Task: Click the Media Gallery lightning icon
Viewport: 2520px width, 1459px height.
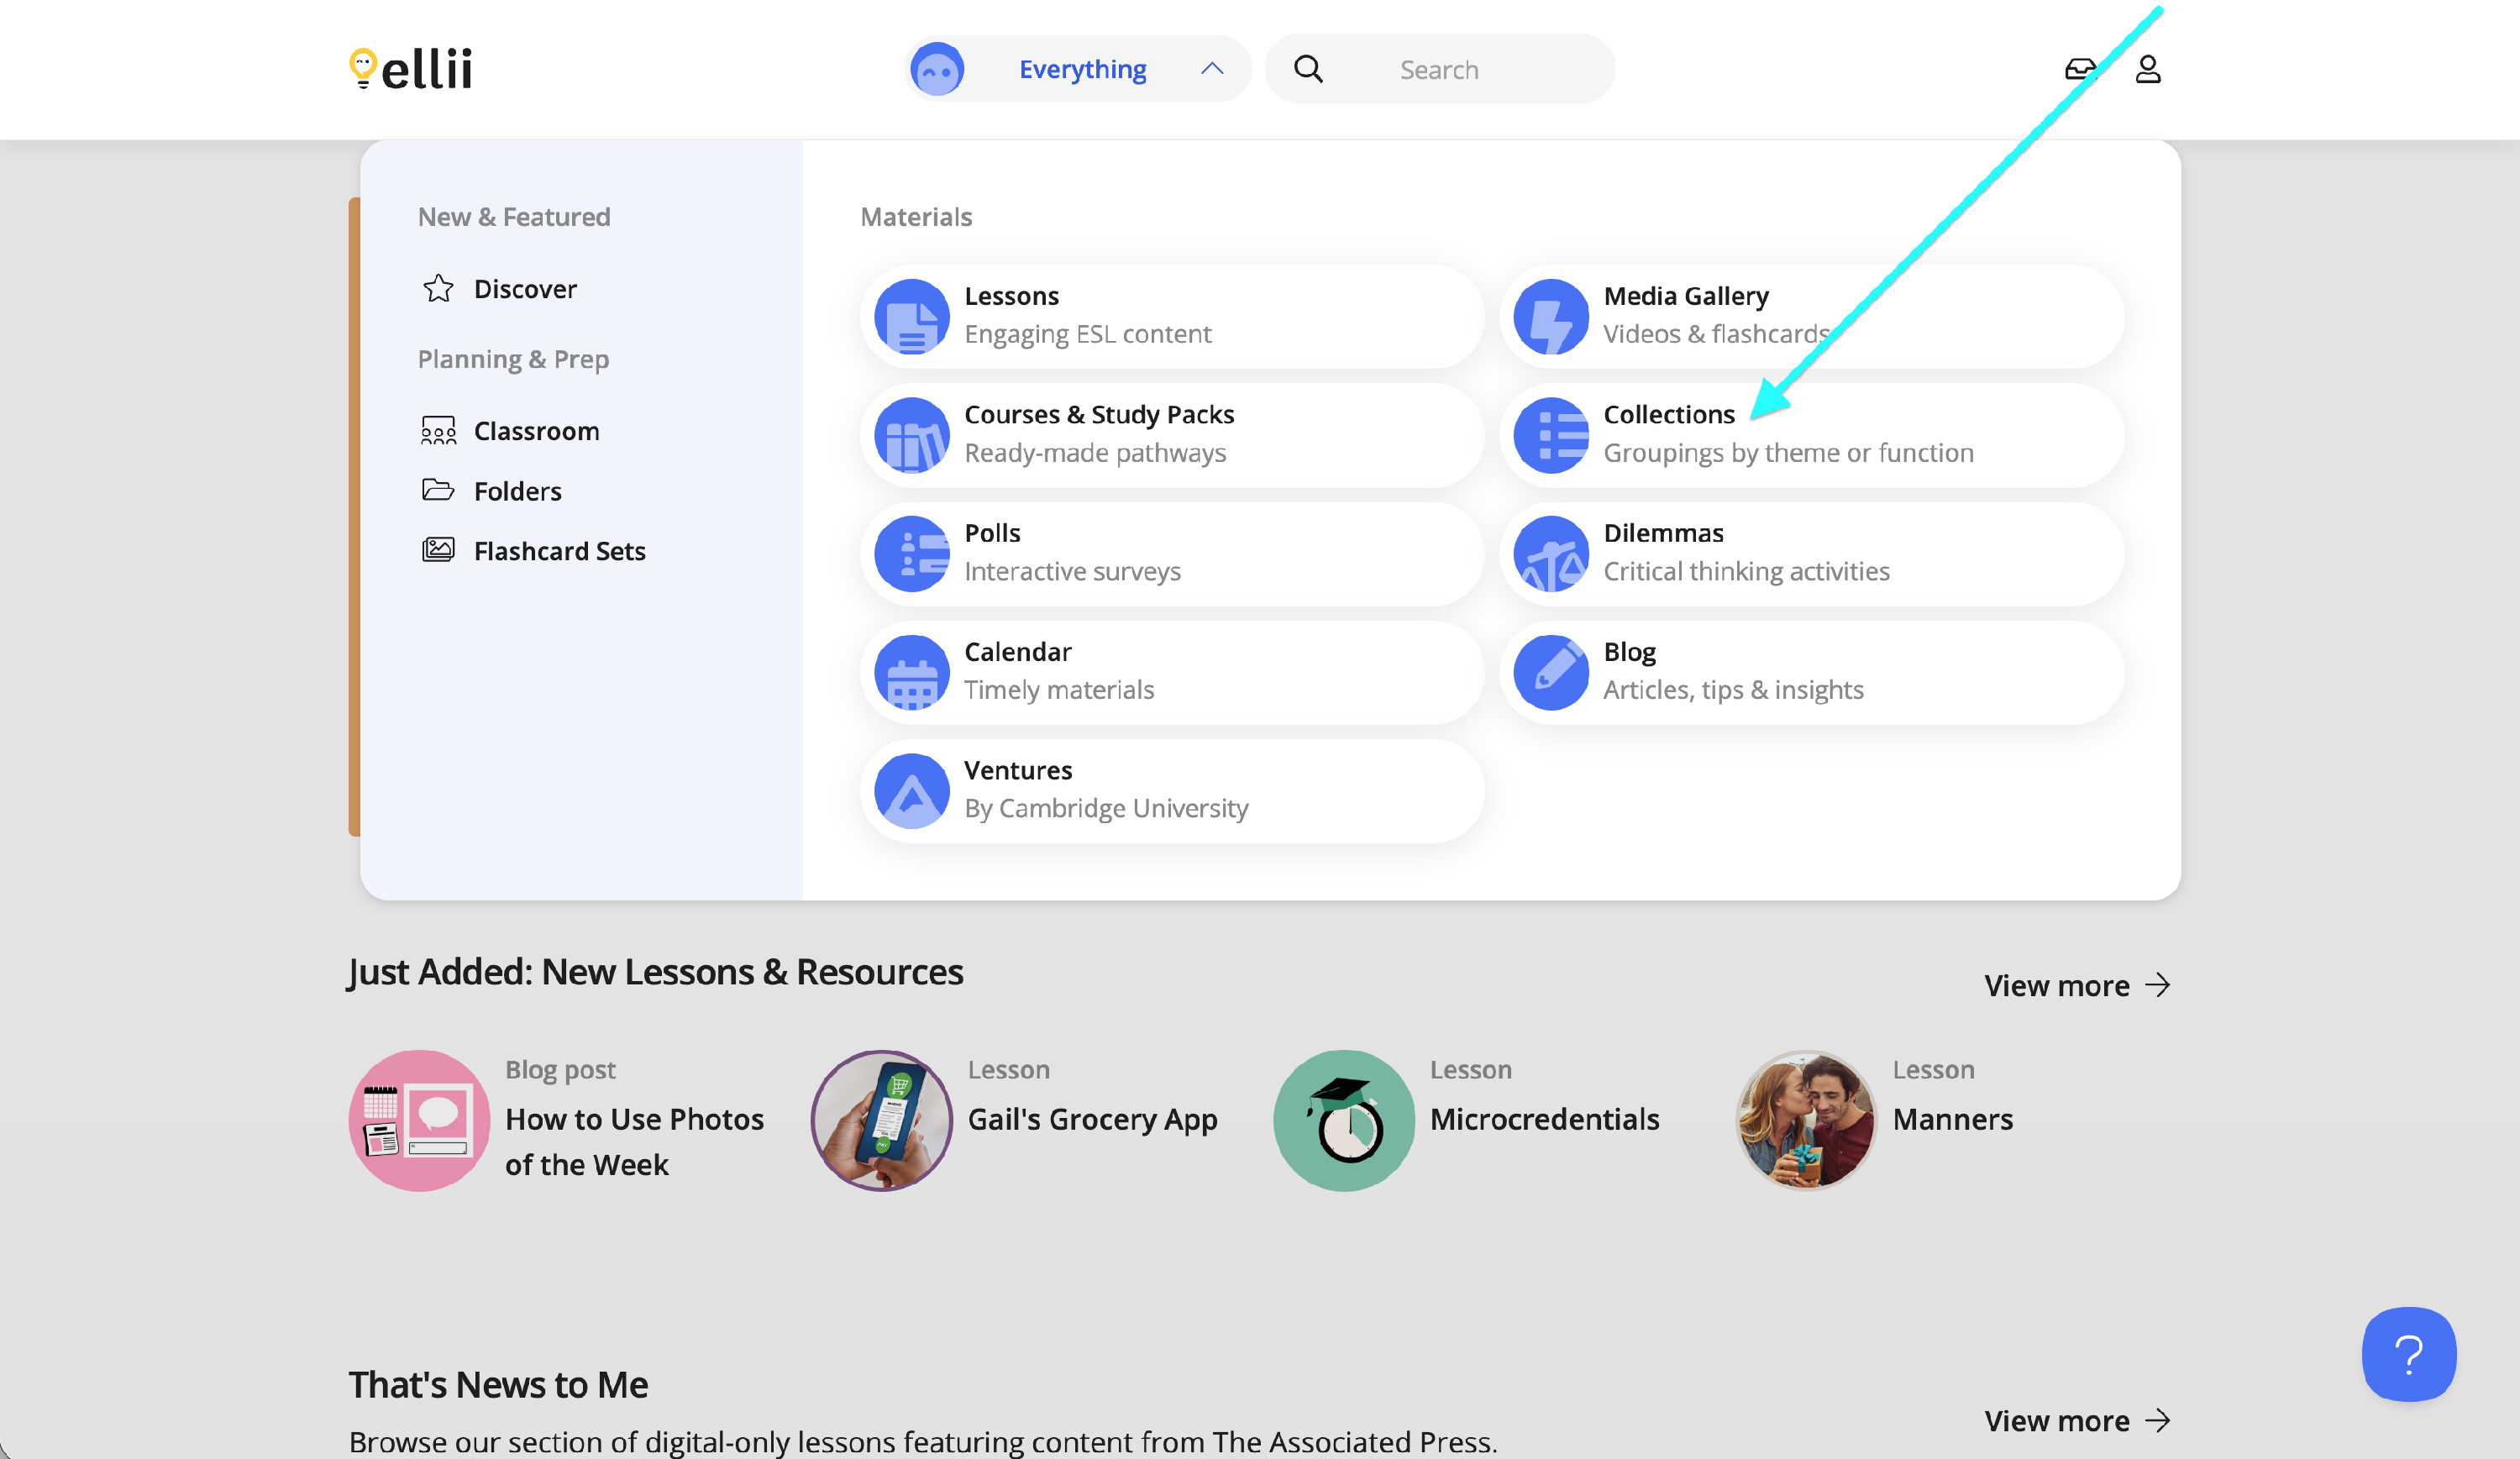Action: pyautogui.click(x=1550, y=316)
